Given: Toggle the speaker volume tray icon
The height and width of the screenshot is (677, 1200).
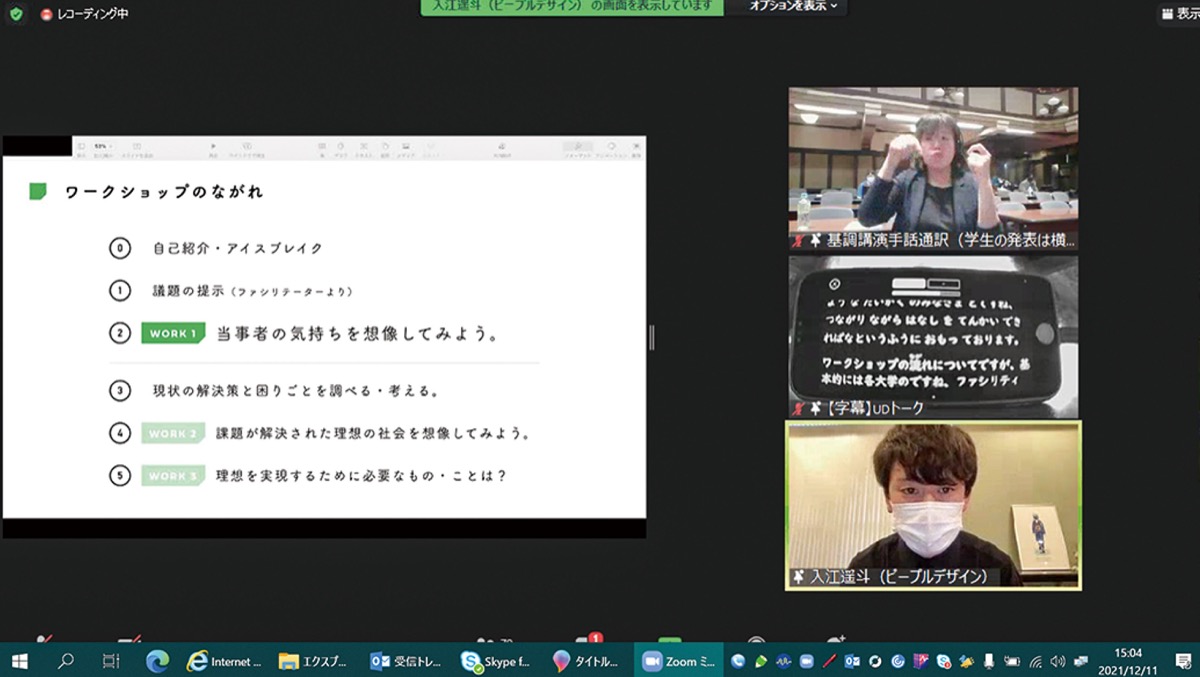Looking at the screenshot, I should (x=1058, y=661).
